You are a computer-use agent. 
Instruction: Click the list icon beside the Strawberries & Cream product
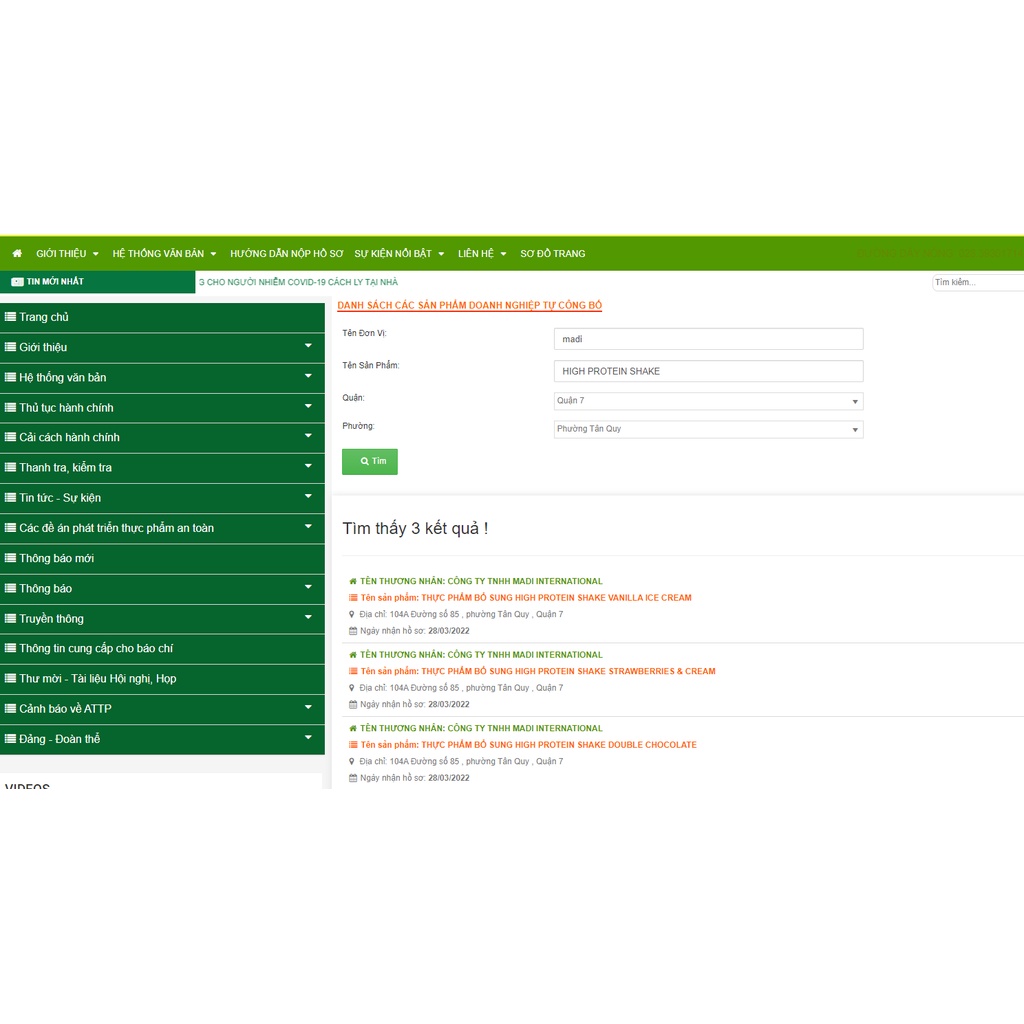(353, 672)
